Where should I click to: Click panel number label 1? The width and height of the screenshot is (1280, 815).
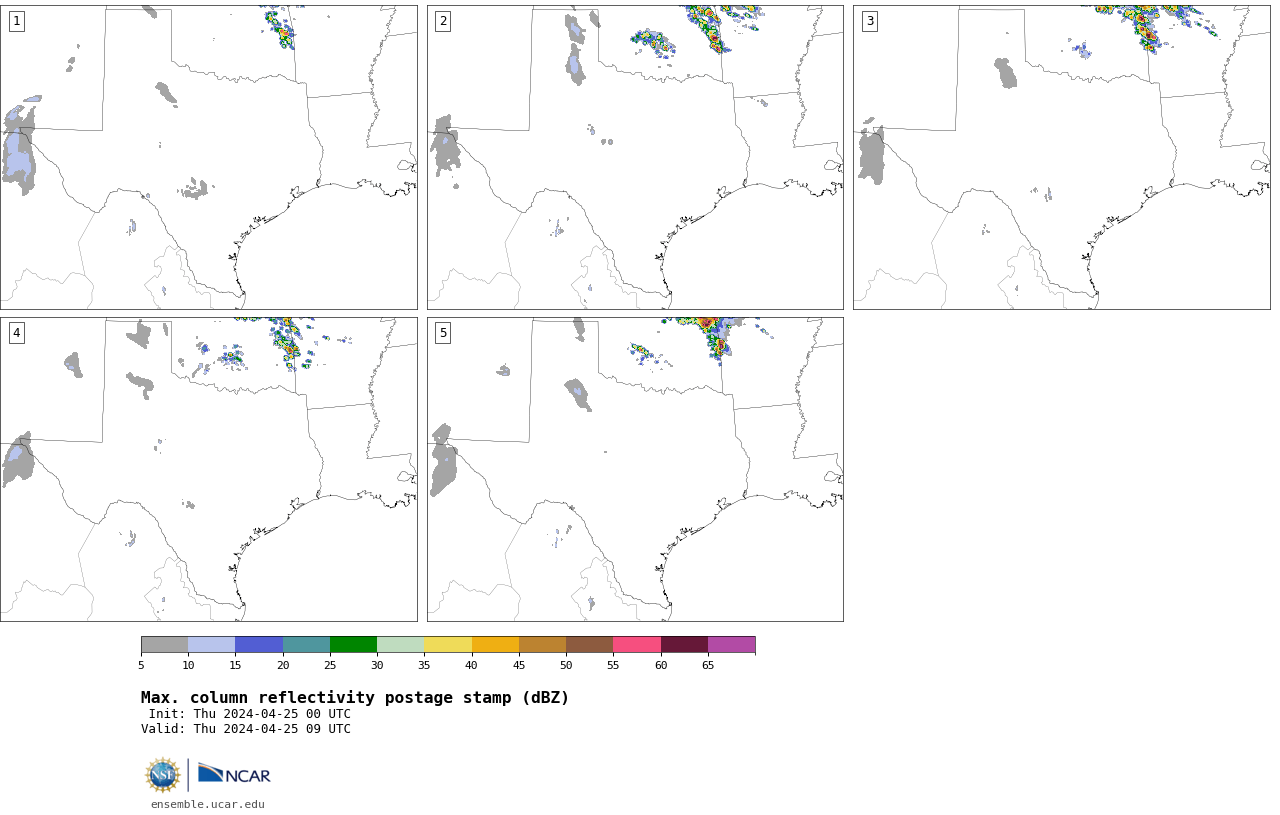tap(17, 21)
